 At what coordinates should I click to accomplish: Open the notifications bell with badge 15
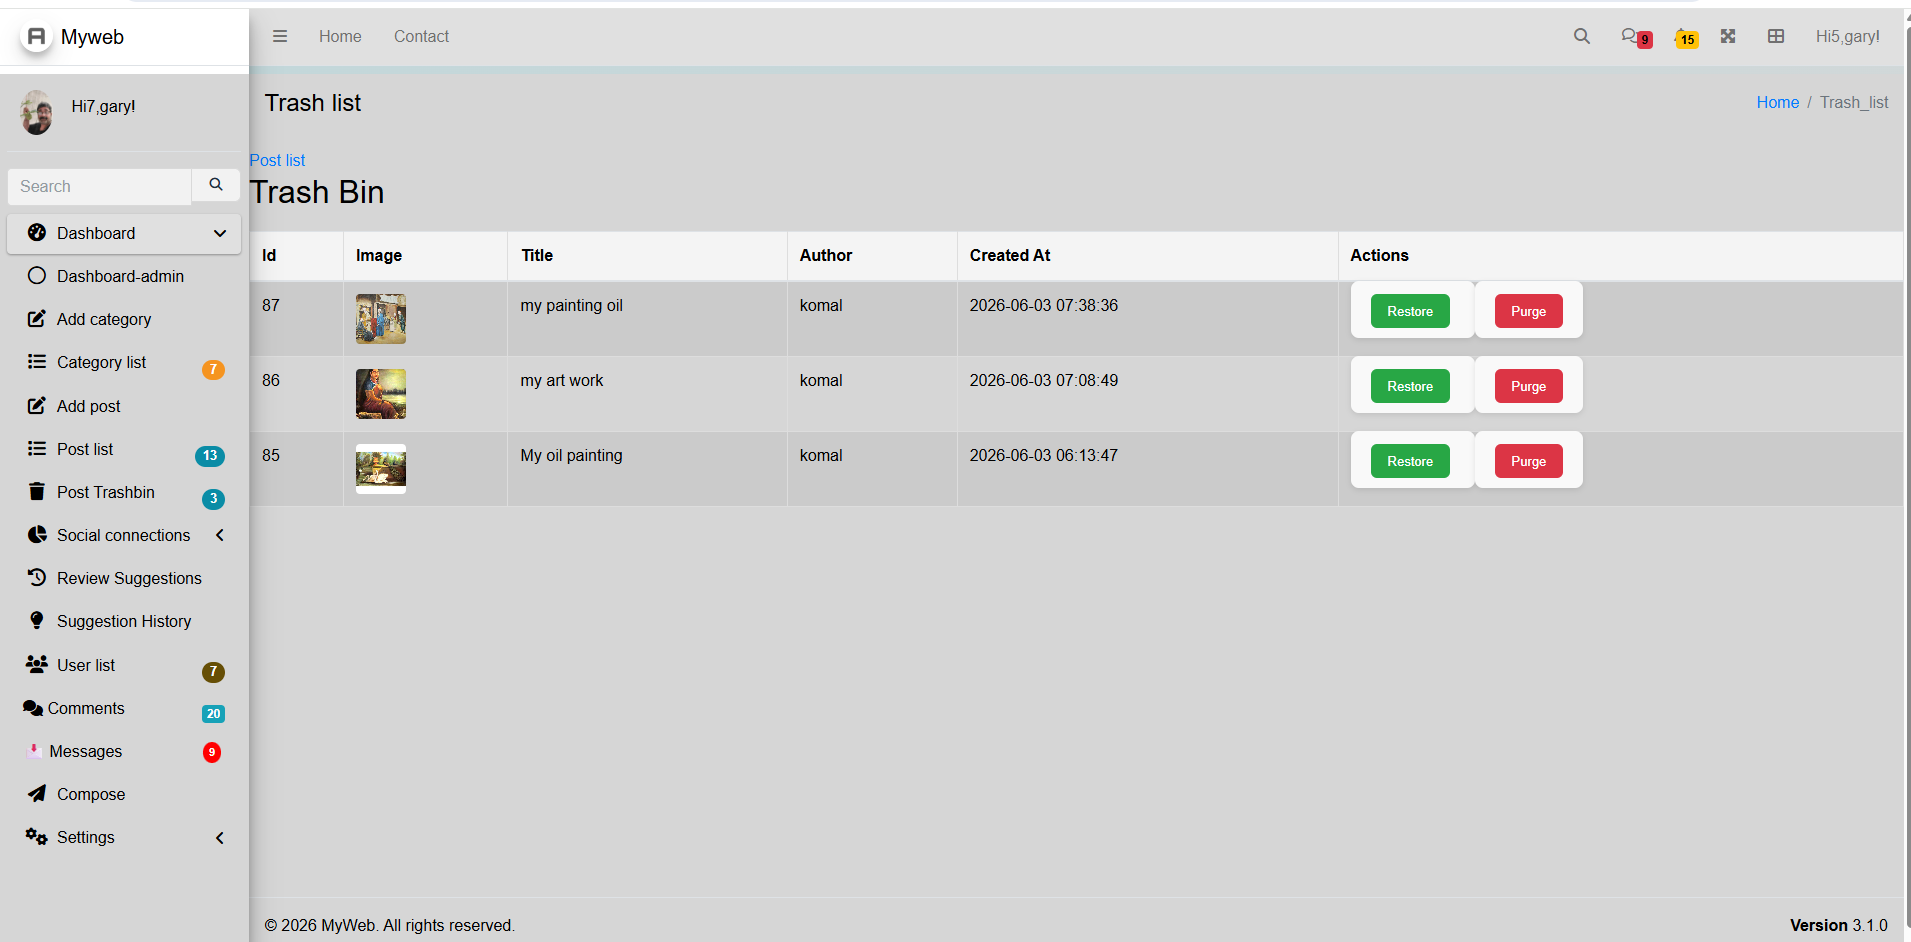(1686, 38)
